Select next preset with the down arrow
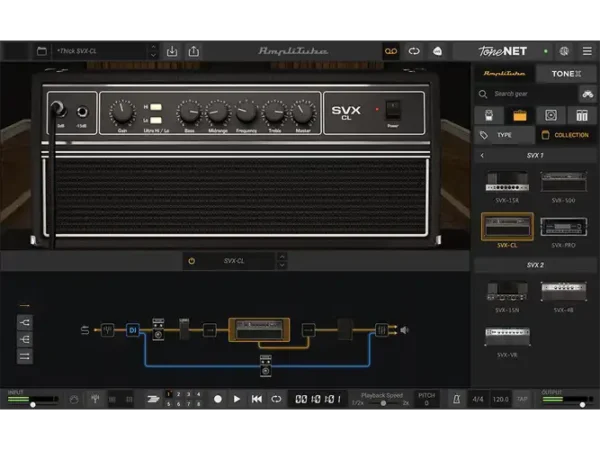The height and width of the screenshot is (450, 600). point(153,55)
